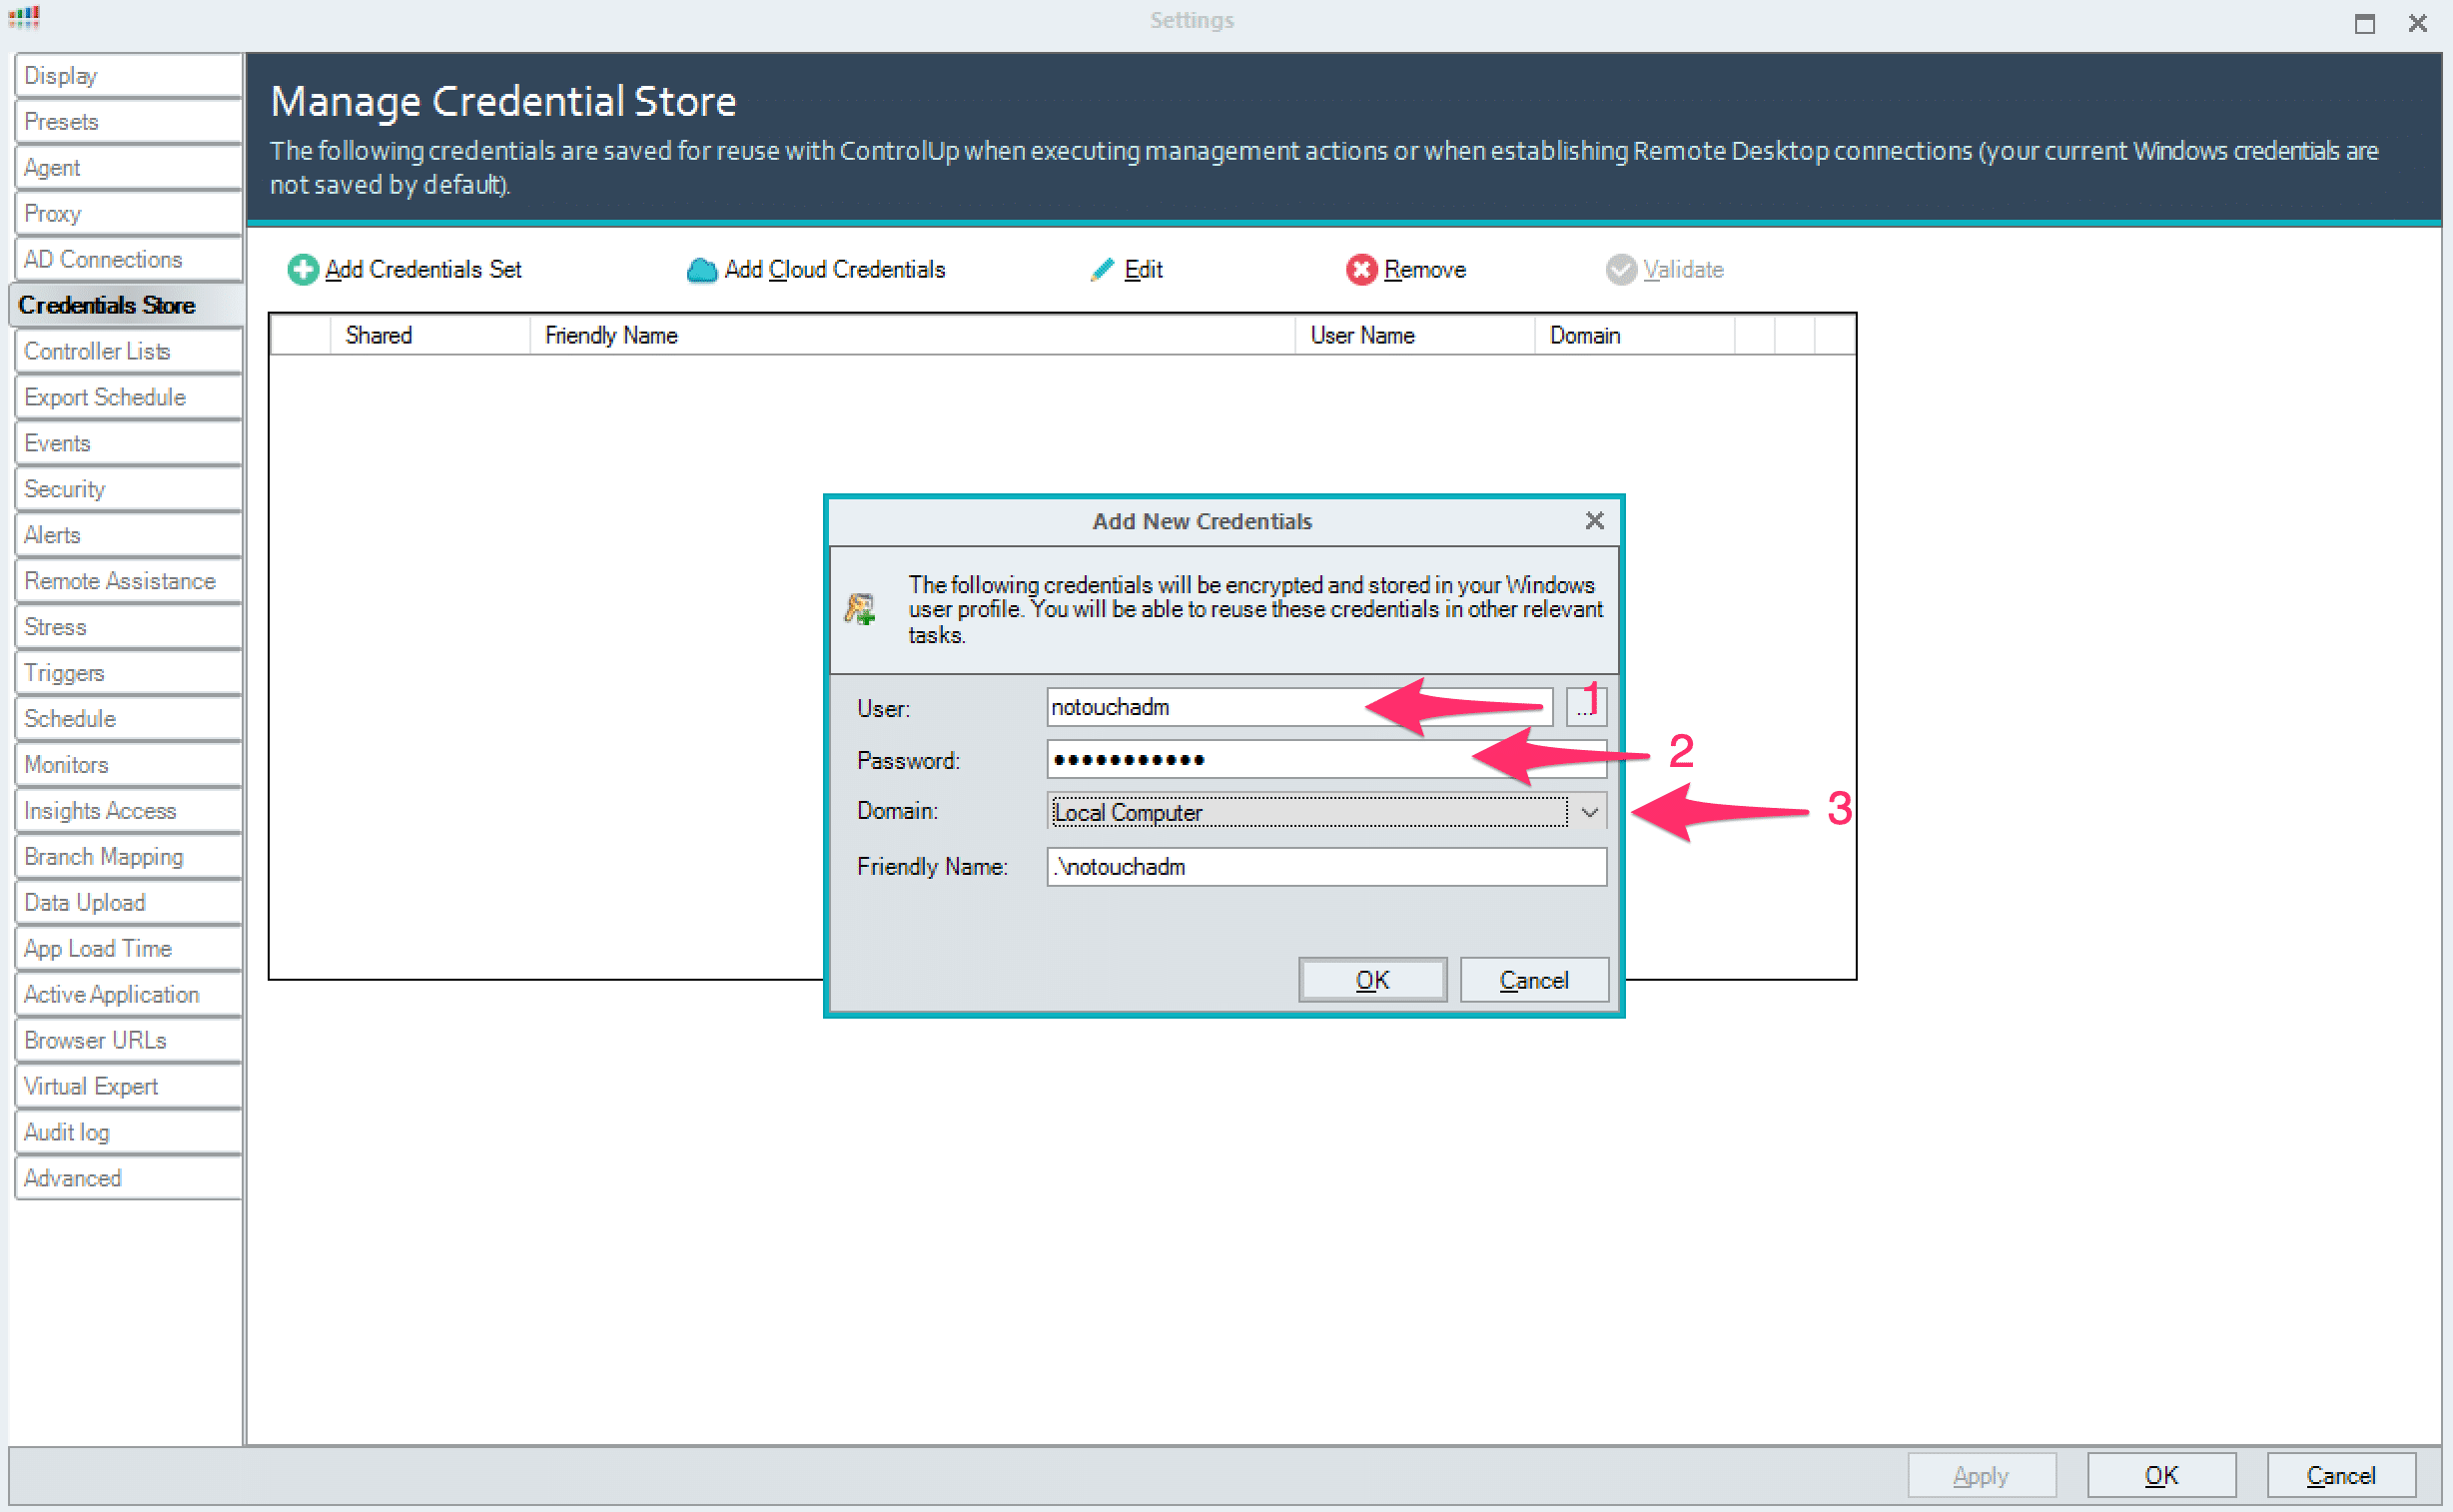Click the red Remove X icon
This screenshot has width=2453, height=1512.
[x=1360, y=270]
